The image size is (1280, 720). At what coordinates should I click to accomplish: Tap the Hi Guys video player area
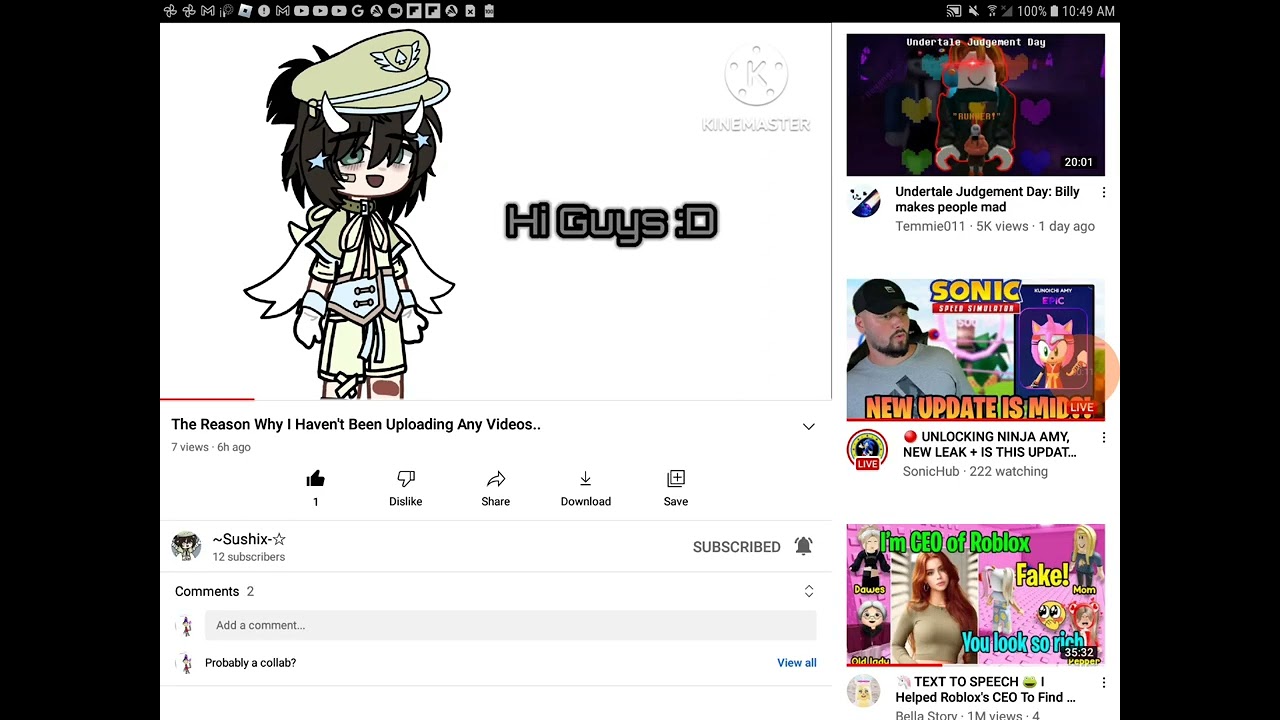coord(496,210)
